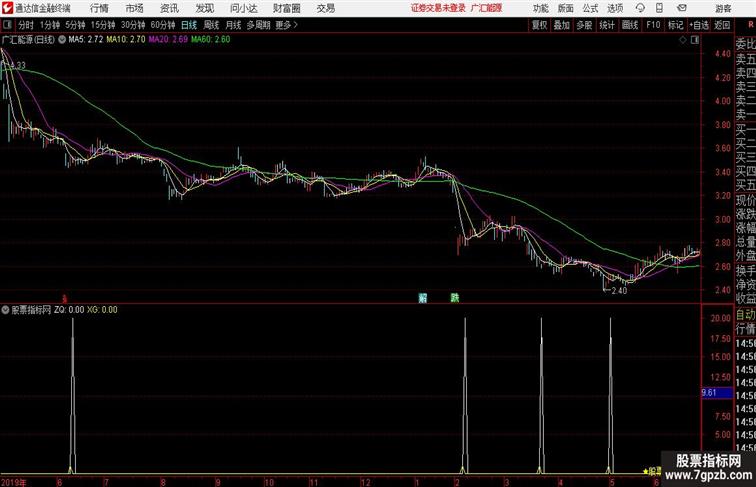Open the 发现 menu

pos(204,8)
